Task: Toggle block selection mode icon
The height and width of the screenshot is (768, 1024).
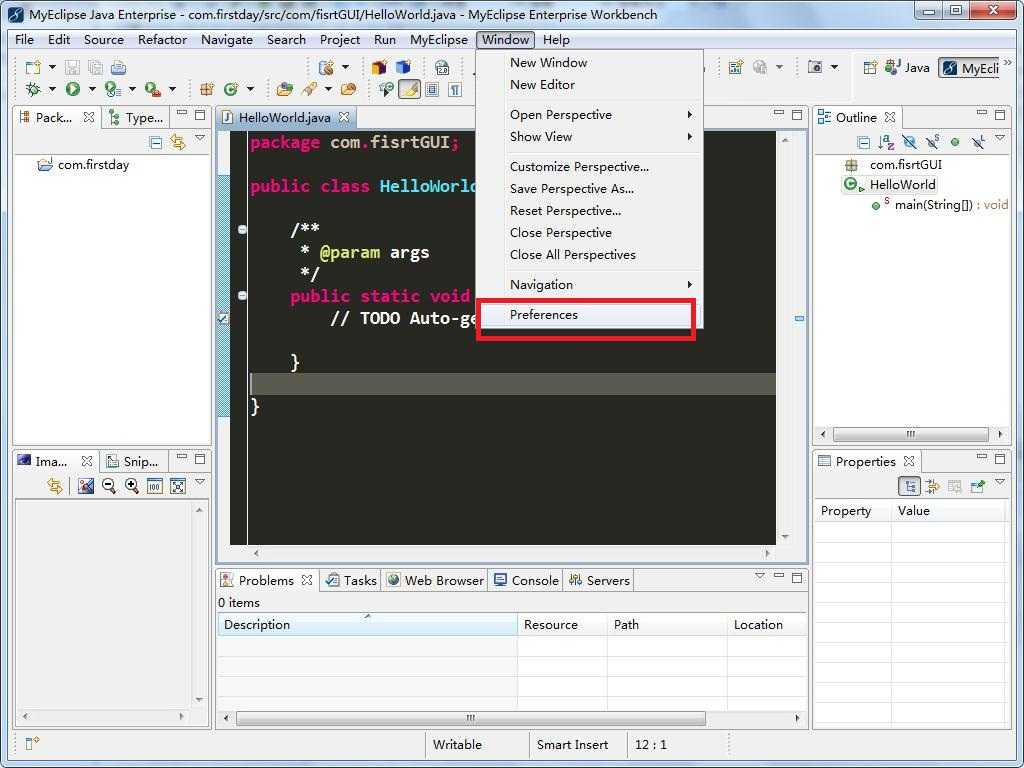Action: (432, 89)
